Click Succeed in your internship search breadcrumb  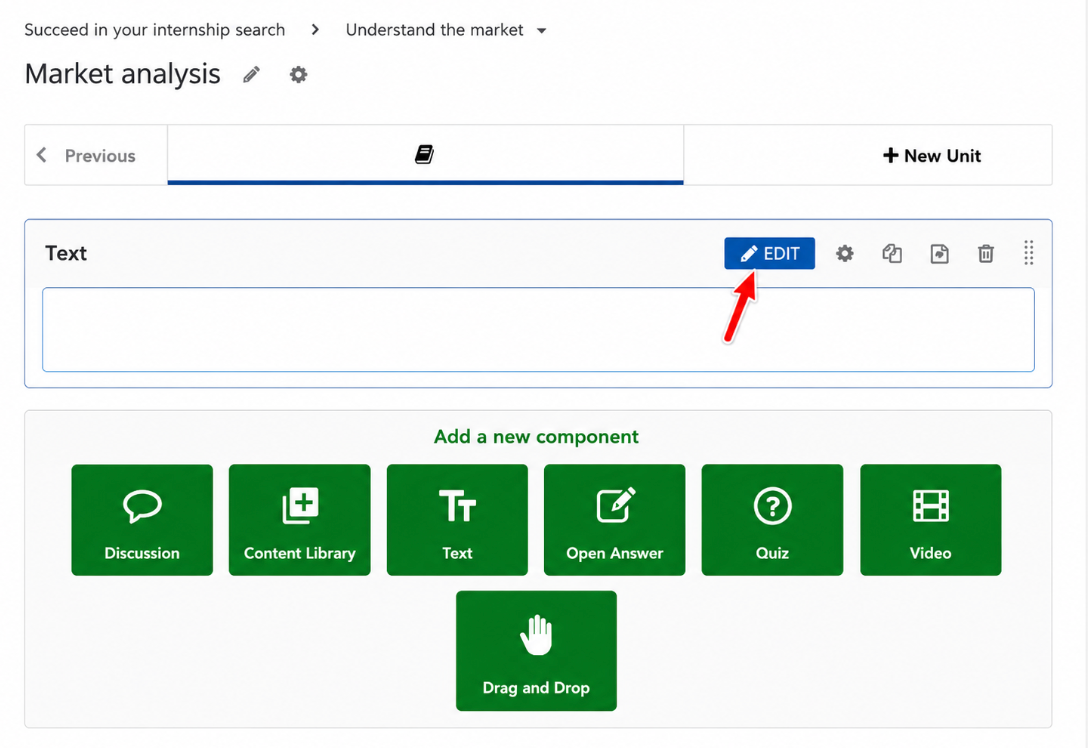point(155,30)
